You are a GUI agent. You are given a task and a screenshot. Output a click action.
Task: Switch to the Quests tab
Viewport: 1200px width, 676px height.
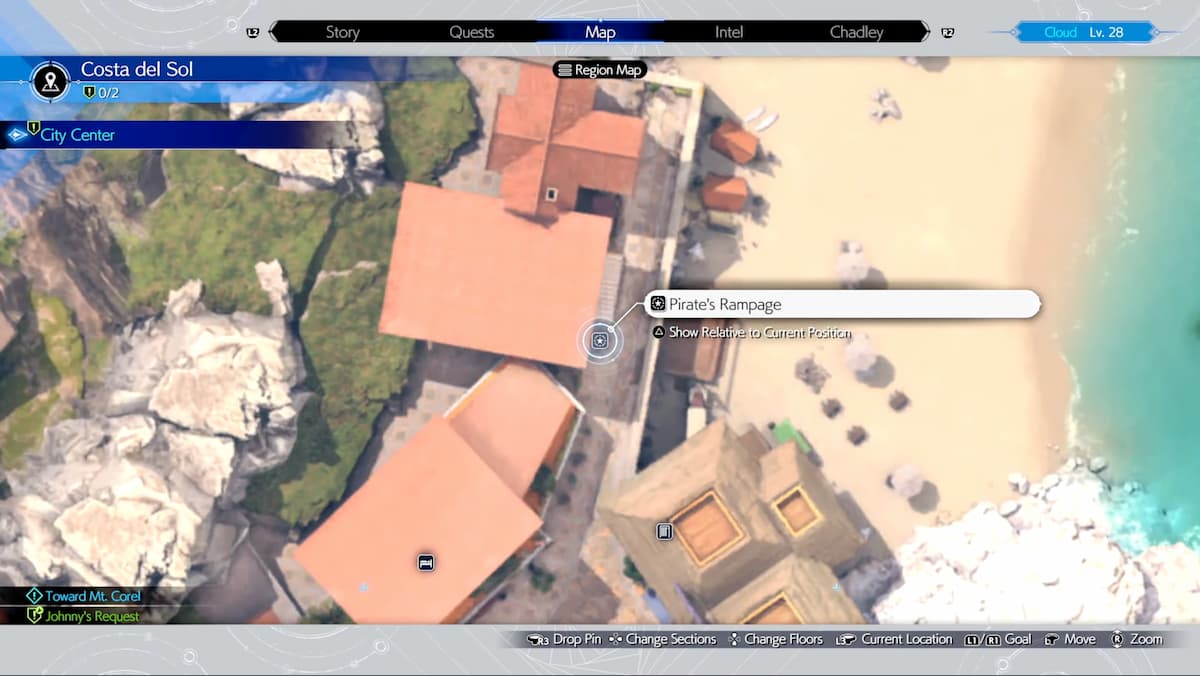(471, 32)
